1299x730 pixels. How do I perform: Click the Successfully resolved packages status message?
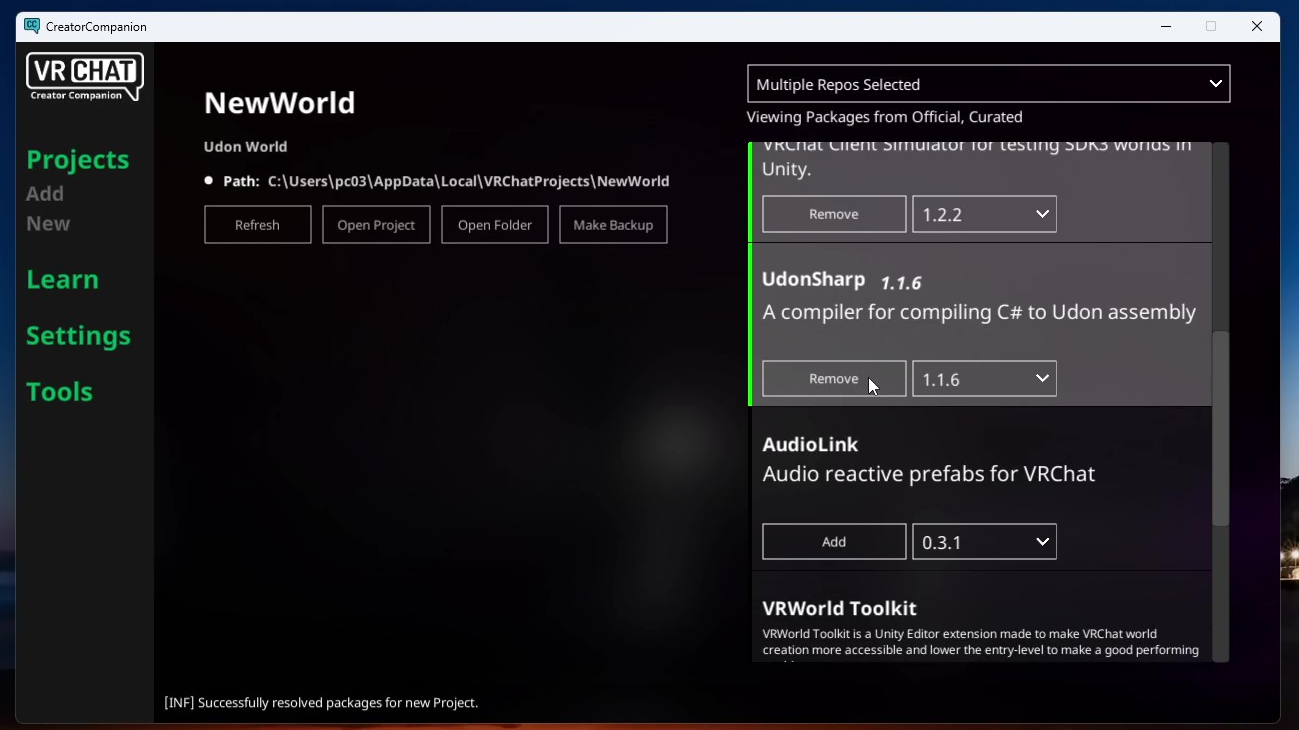(321, 703)
